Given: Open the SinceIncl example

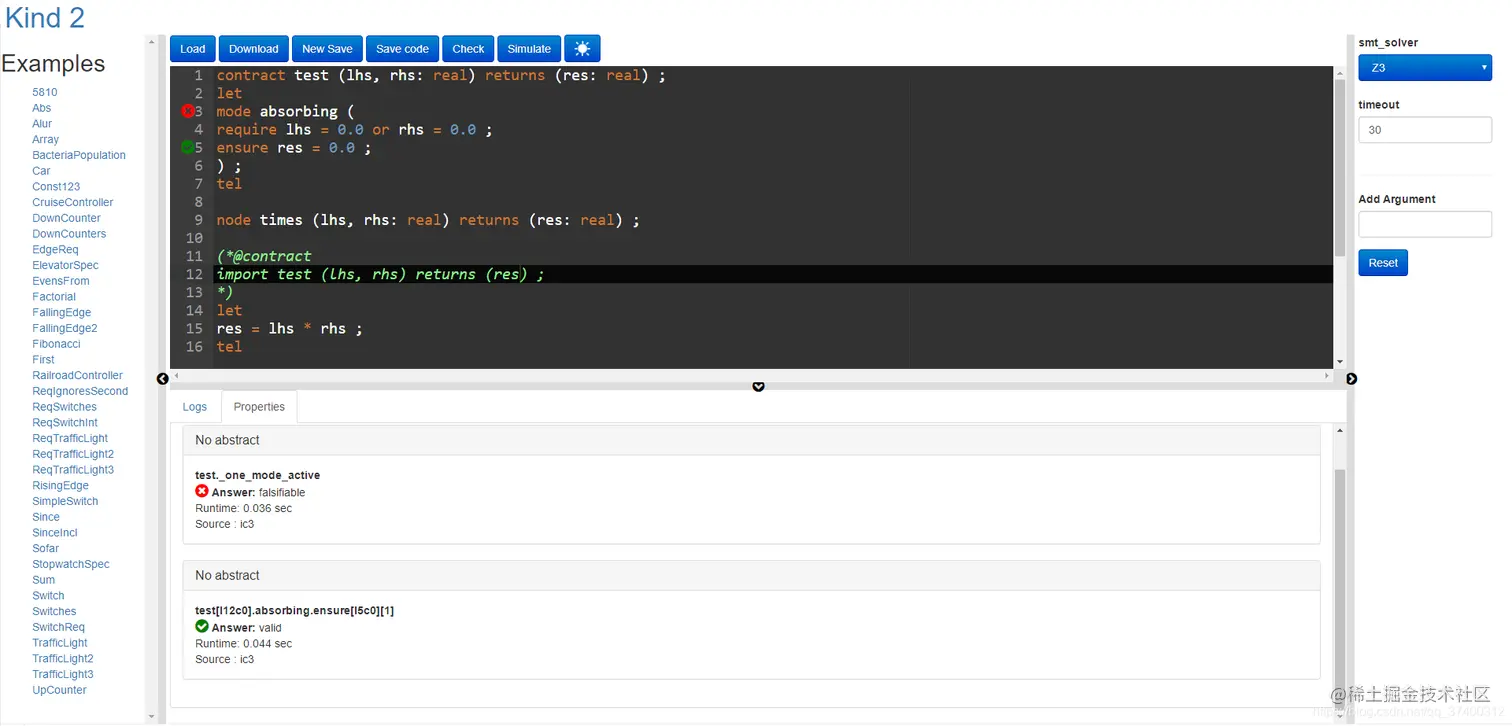Looking at the screenshot, I should [x=55, y=533].
